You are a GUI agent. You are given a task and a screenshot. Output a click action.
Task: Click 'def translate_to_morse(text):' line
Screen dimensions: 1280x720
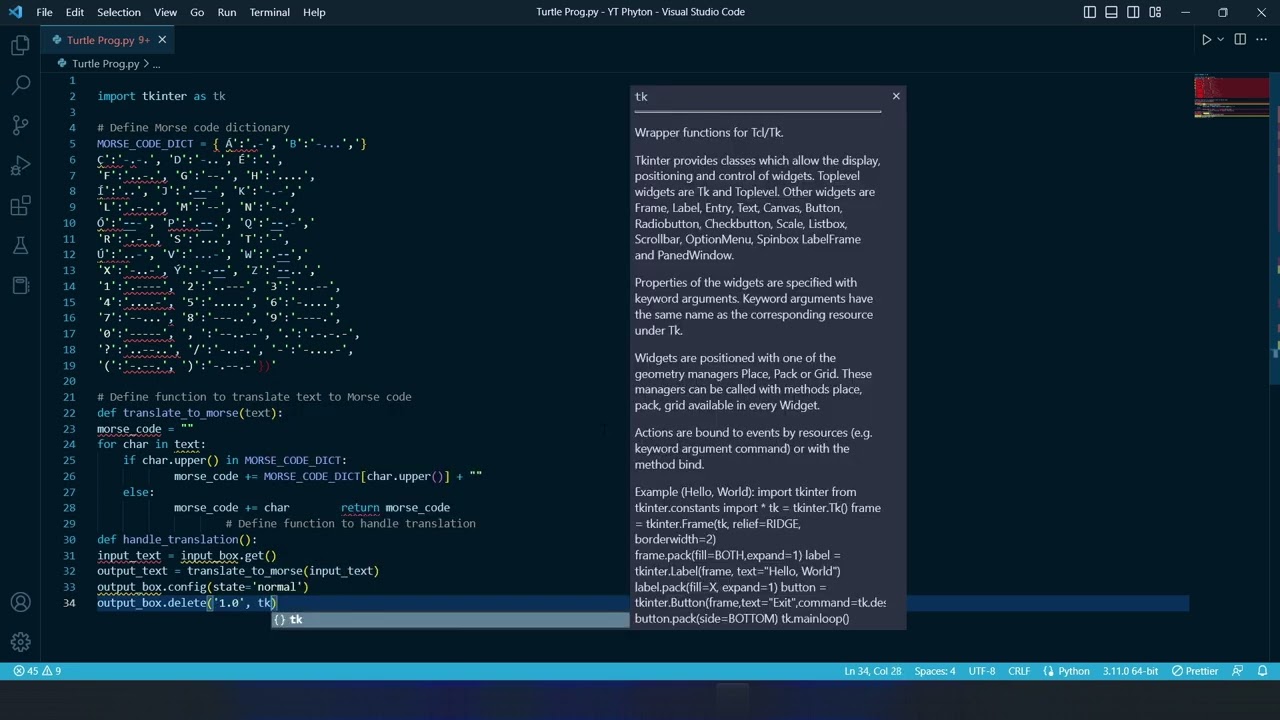tap(190, 413)
